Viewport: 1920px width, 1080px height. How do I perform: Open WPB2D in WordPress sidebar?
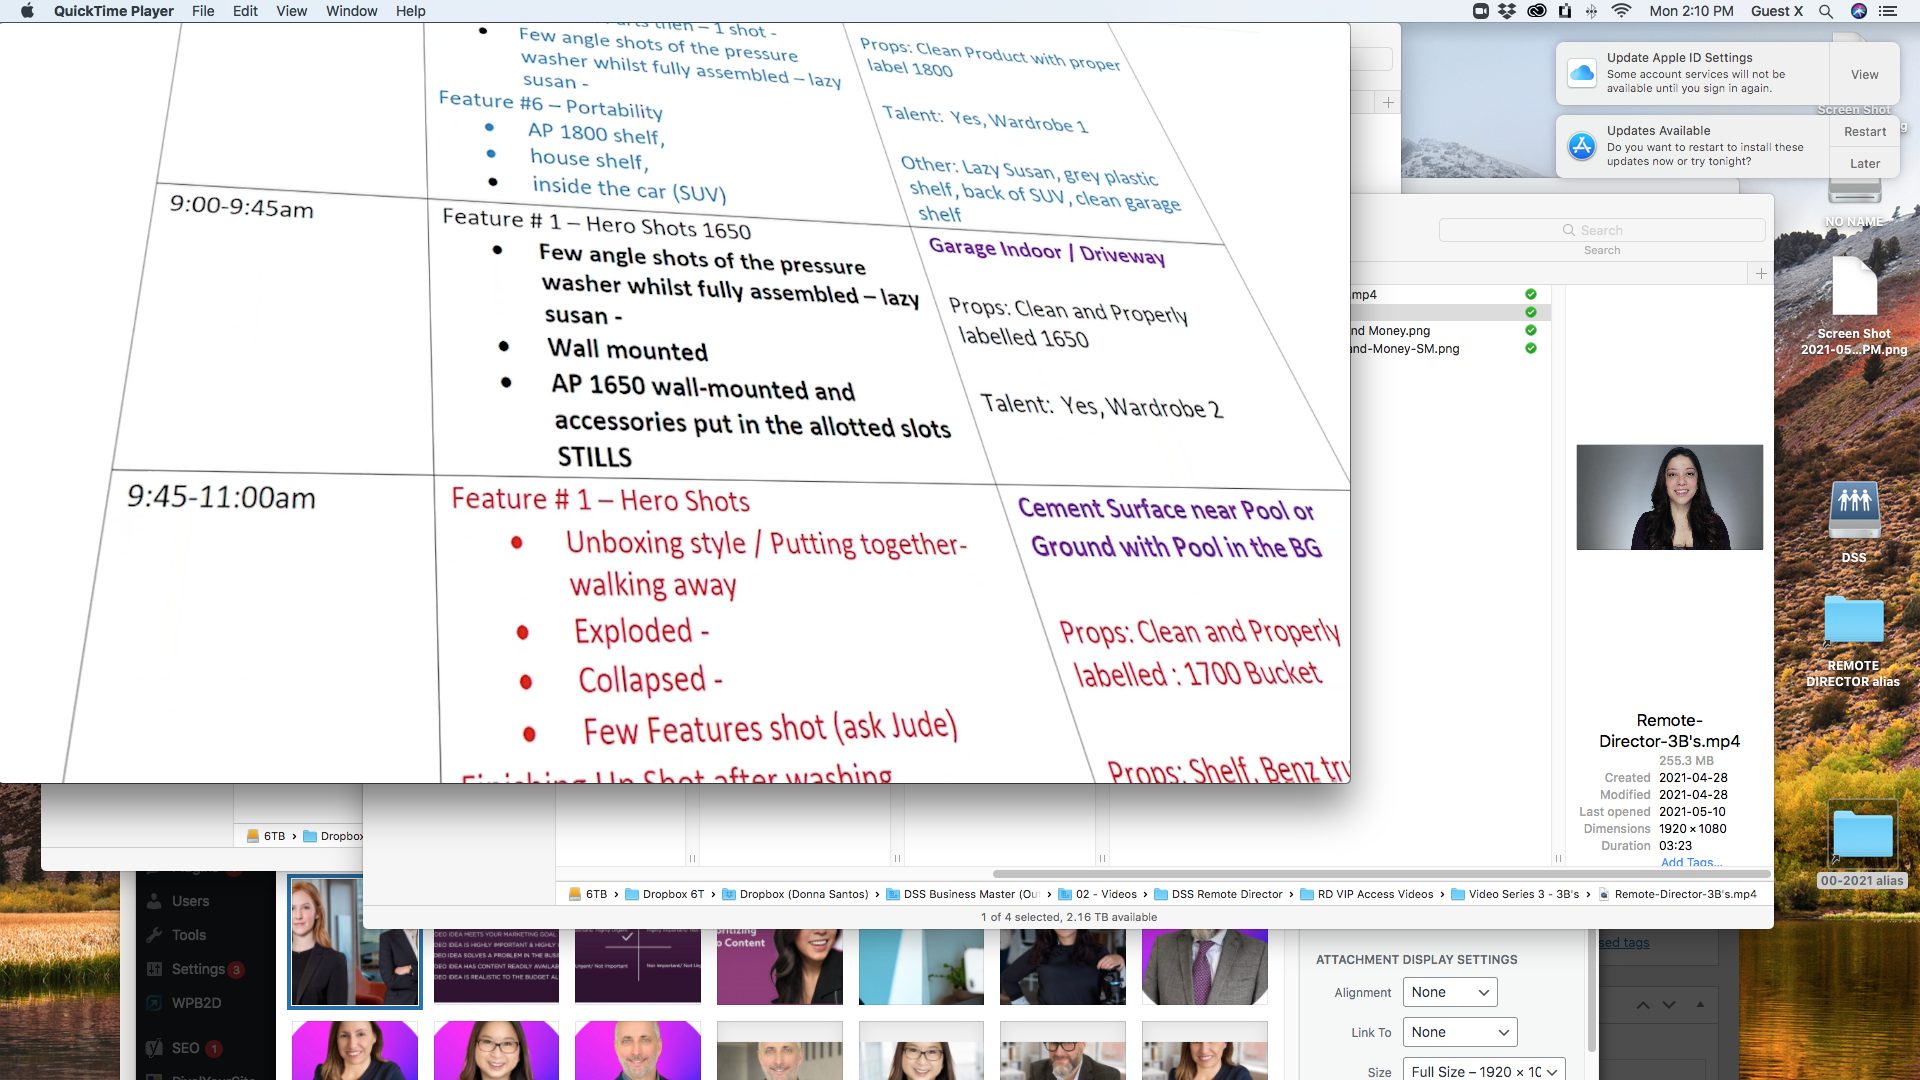click(196, 1003)
